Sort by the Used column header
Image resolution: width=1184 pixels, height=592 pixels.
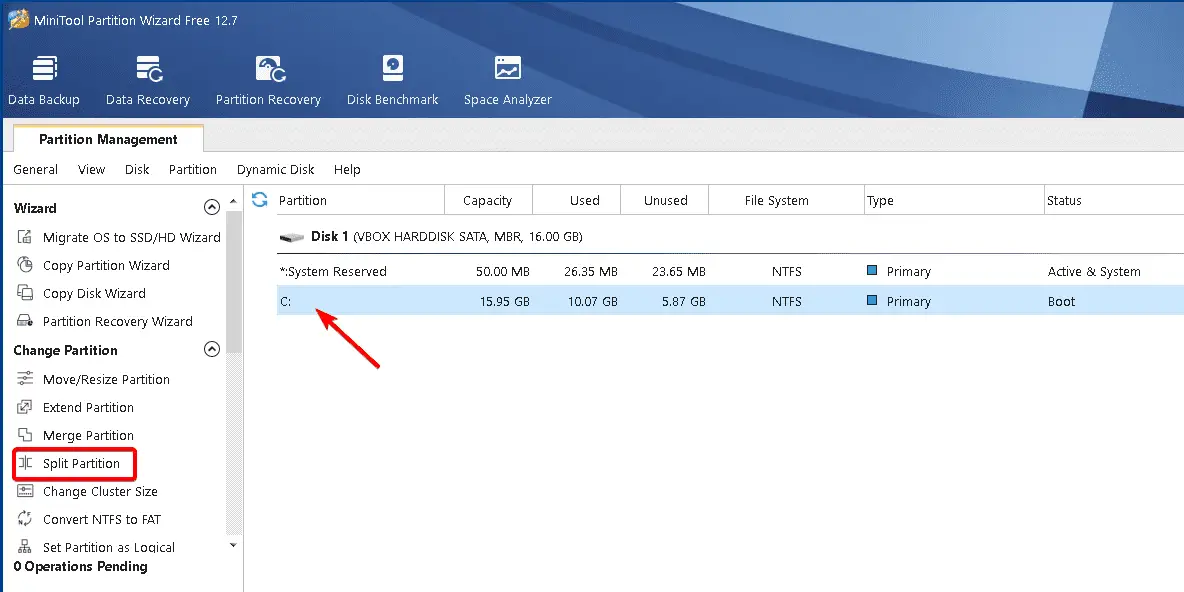tap(577, 200)
